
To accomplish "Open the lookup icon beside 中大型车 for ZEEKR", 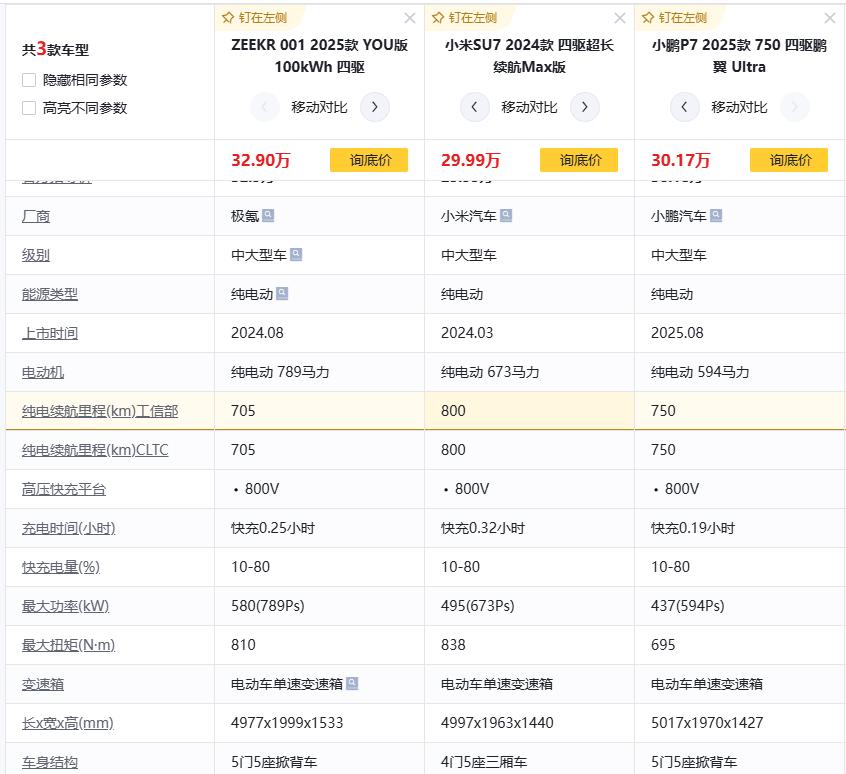I will point(296,254).
